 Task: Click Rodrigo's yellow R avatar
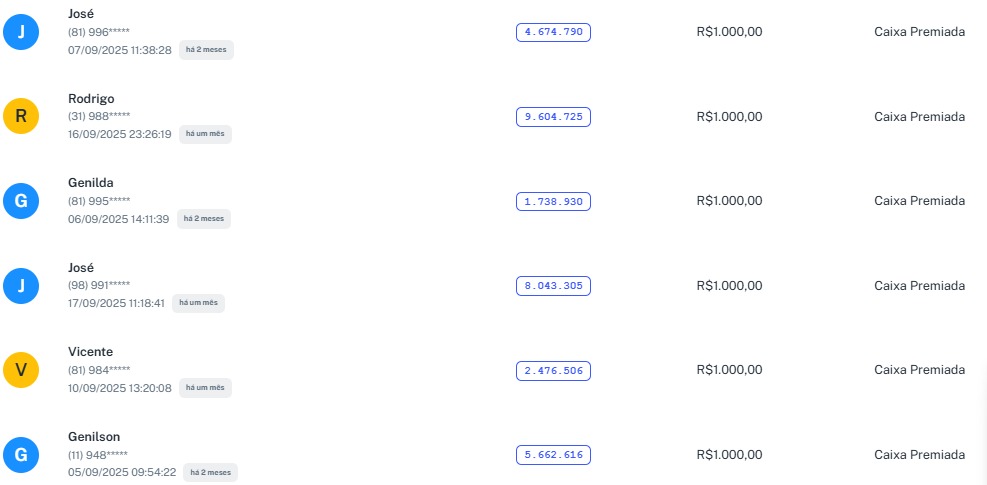(21, 117)
